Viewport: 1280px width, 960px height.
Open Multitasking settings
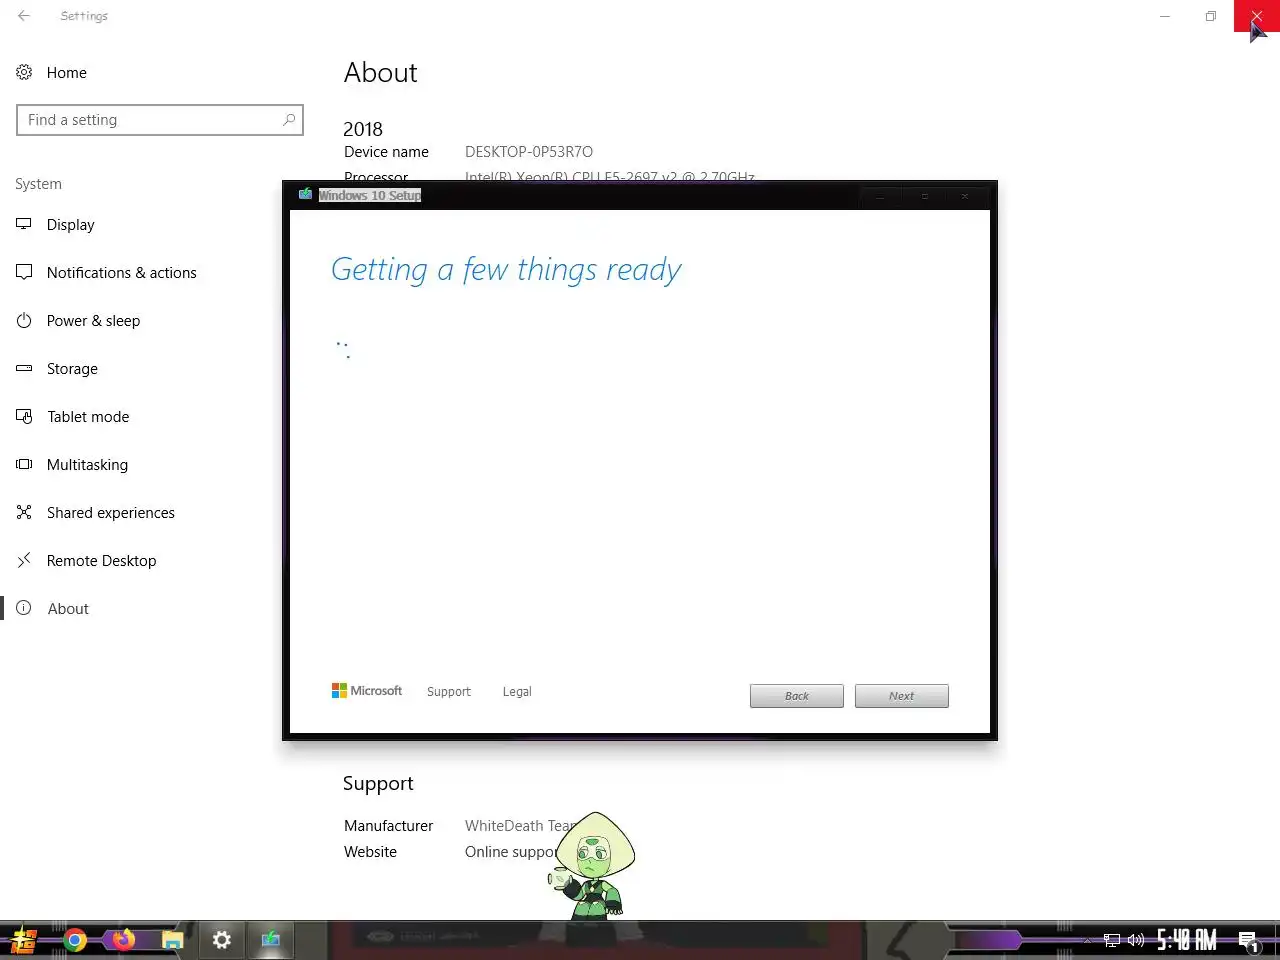click(x=87, y=465)
